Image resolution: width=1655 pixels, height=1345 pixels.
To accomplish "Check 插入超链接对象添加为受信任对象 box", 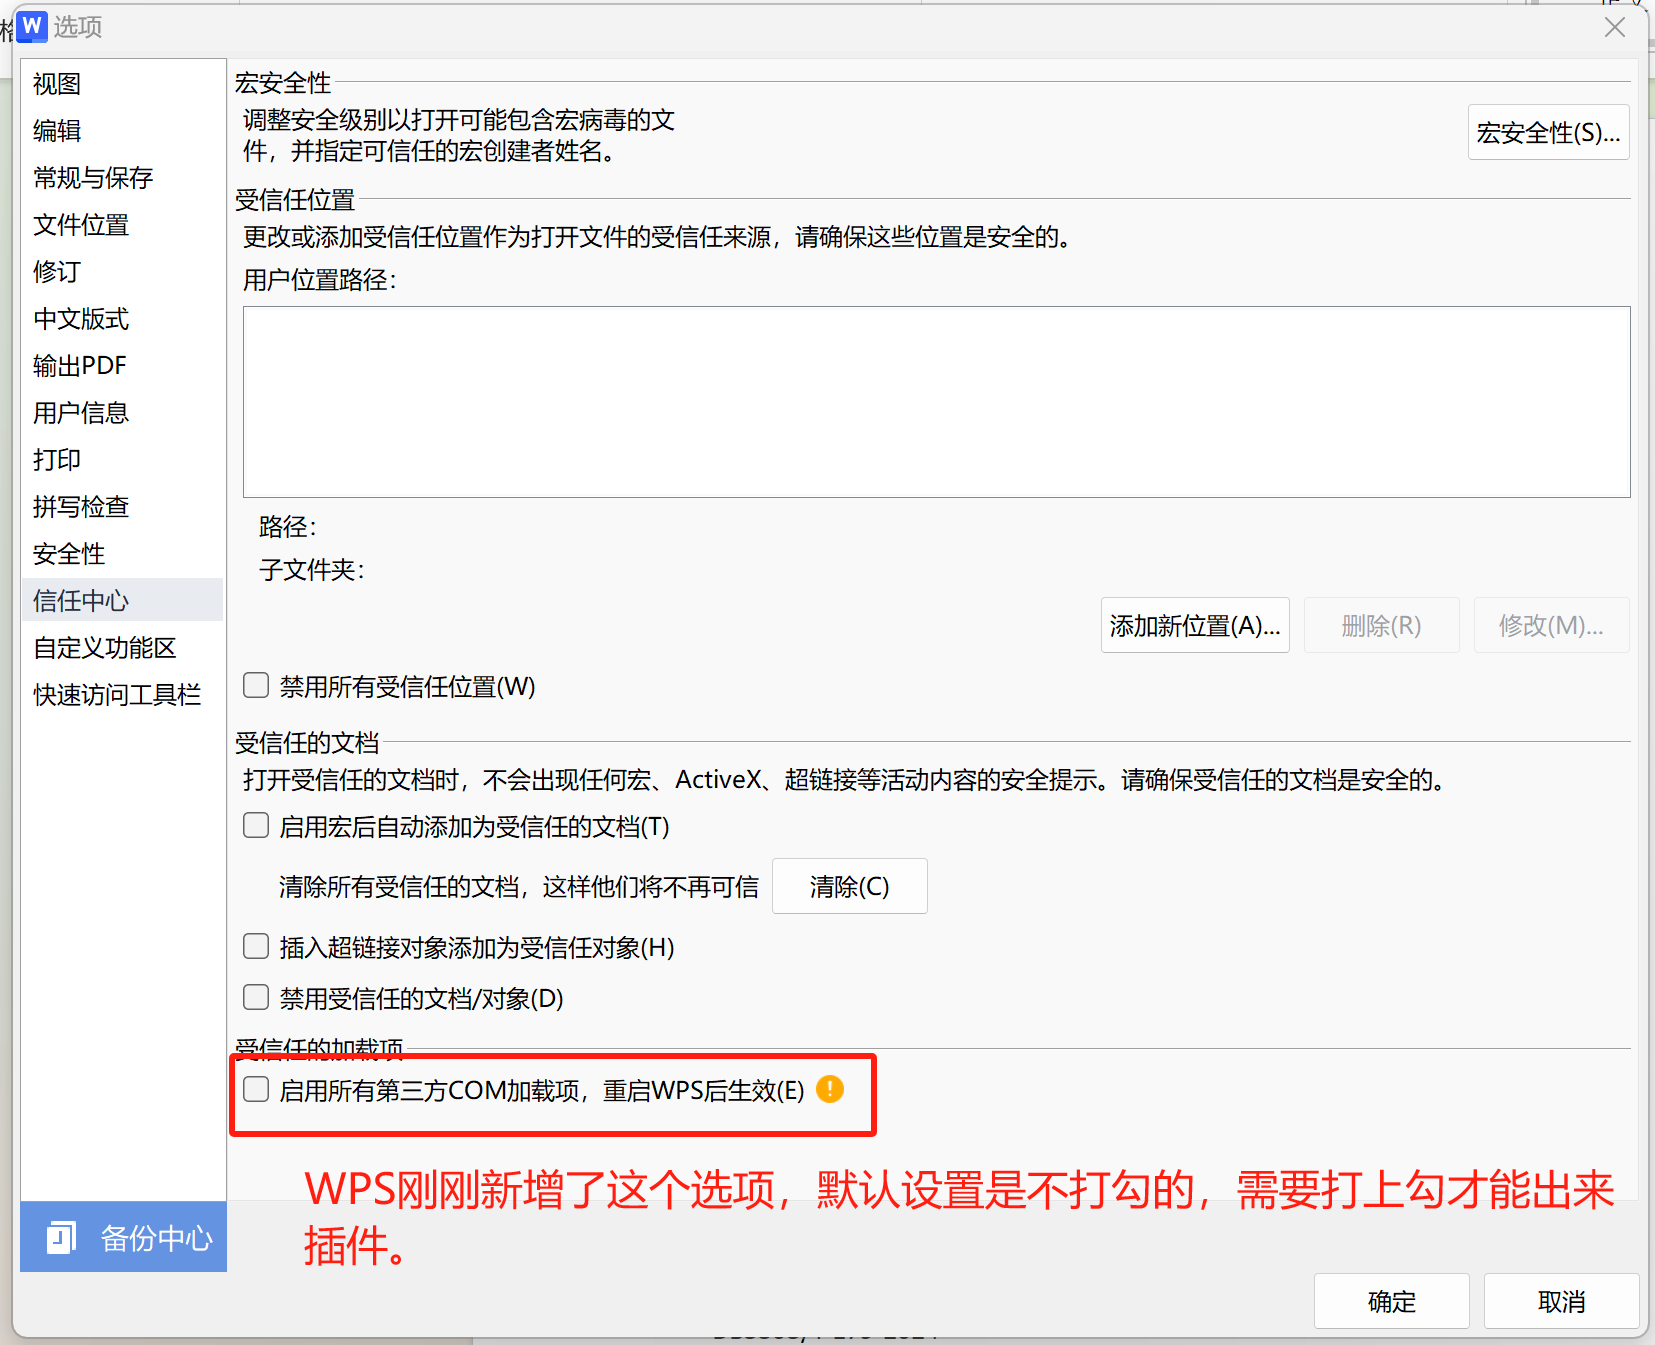I will [257, 946].
